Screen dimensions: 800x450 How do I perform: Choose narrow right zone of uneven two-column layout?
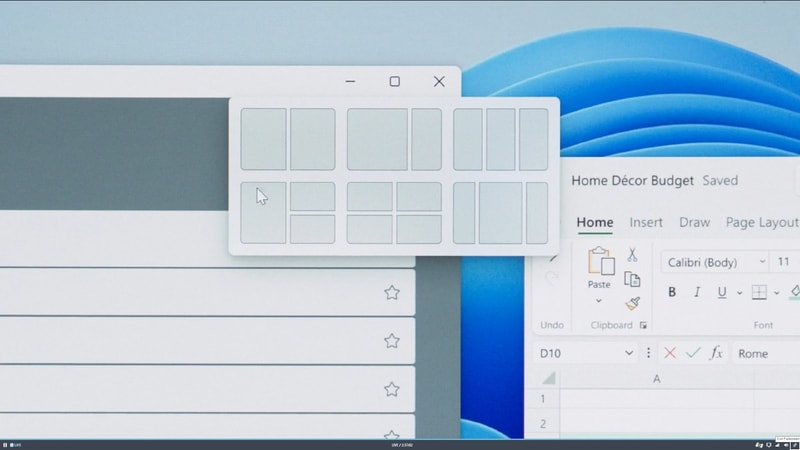[427, 139]
